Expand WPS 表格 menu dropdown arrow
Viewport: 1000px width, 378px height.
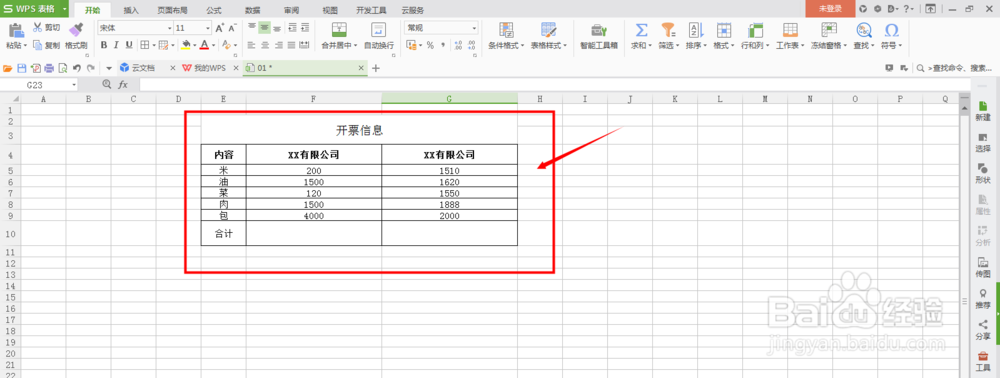64,8
